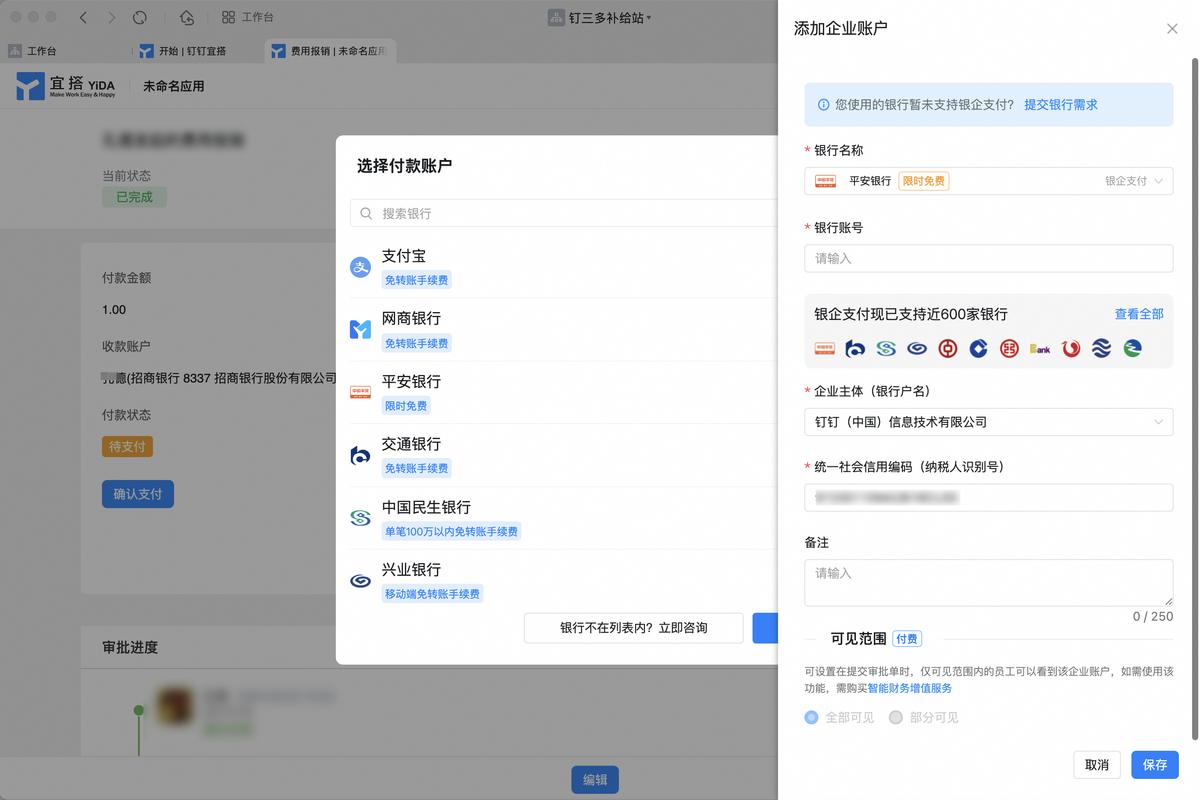Expand the 企业主体 dropdown
Image resolution: width=1200 pixels, height=800 pixels.
tap(988, 422)
